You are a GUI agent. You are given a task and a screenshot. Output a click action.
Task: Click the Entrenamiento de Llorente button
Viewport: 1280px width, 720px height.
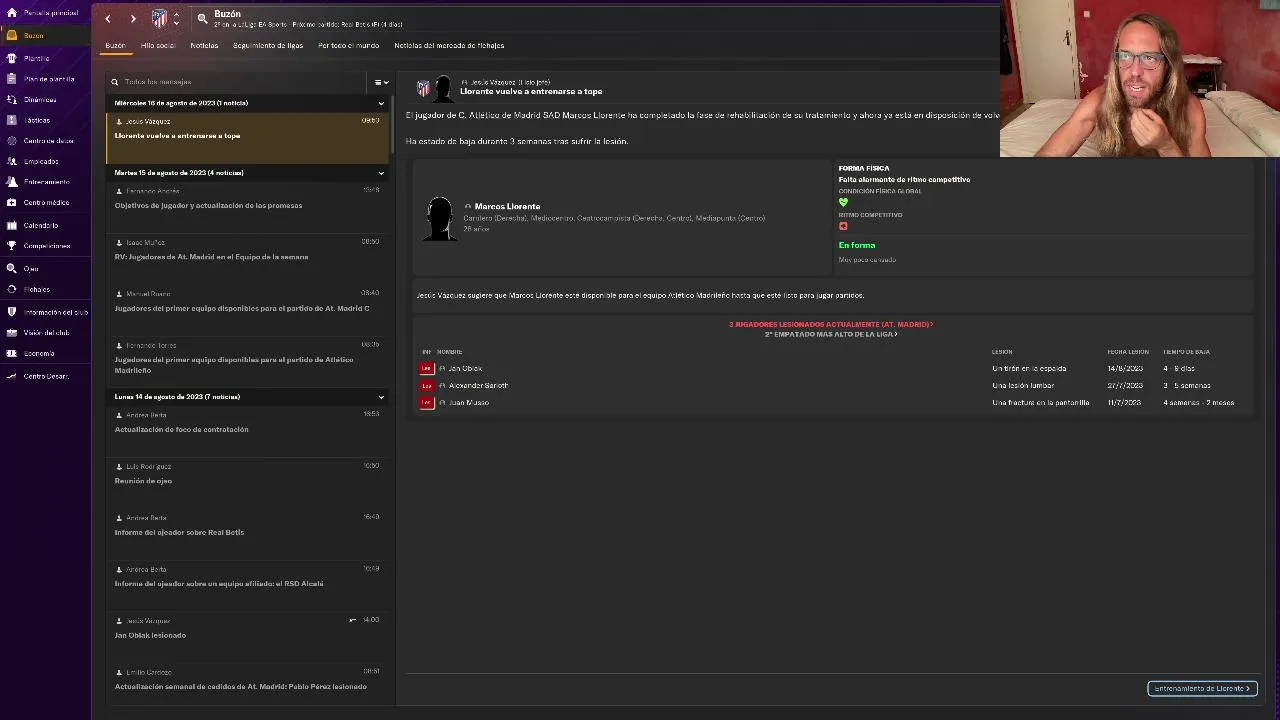coord(1202,688)
